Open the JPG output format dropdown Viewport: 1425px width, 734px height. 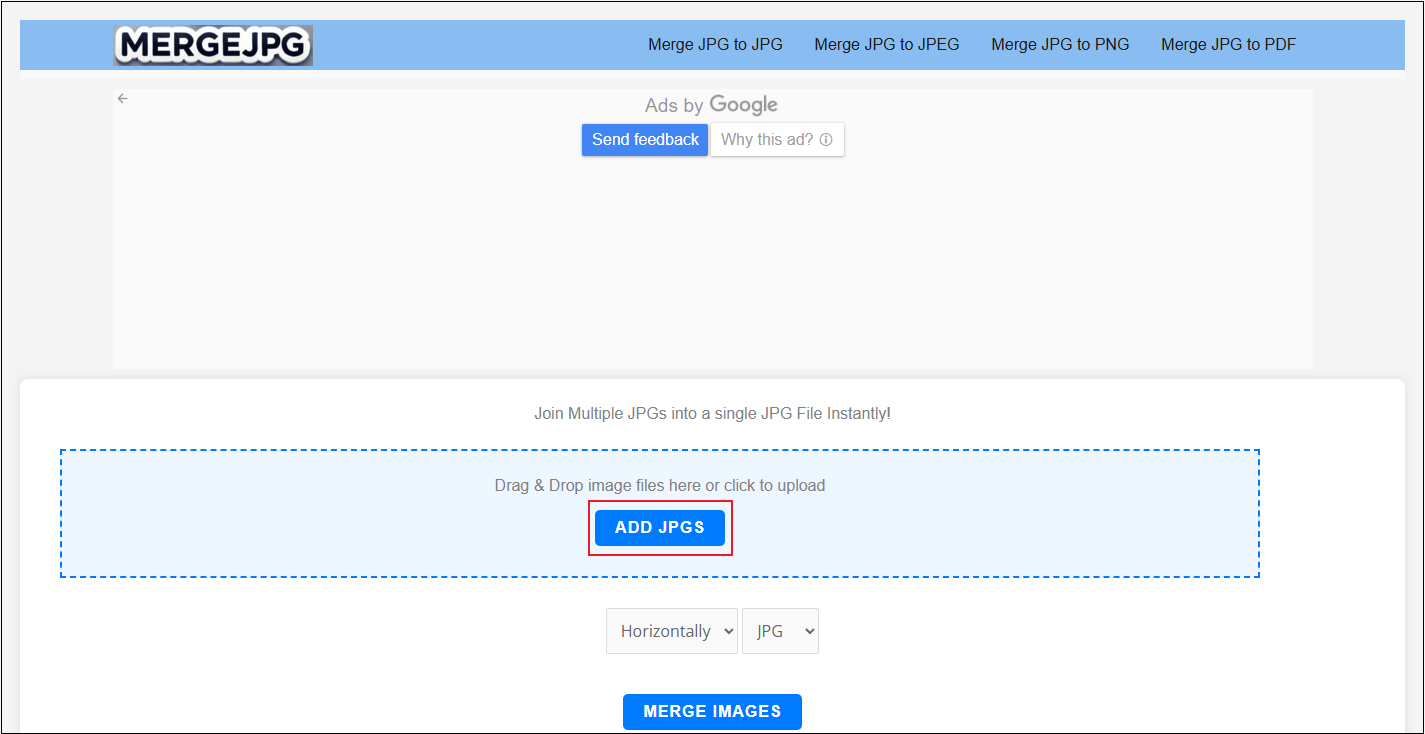(780, 631)
